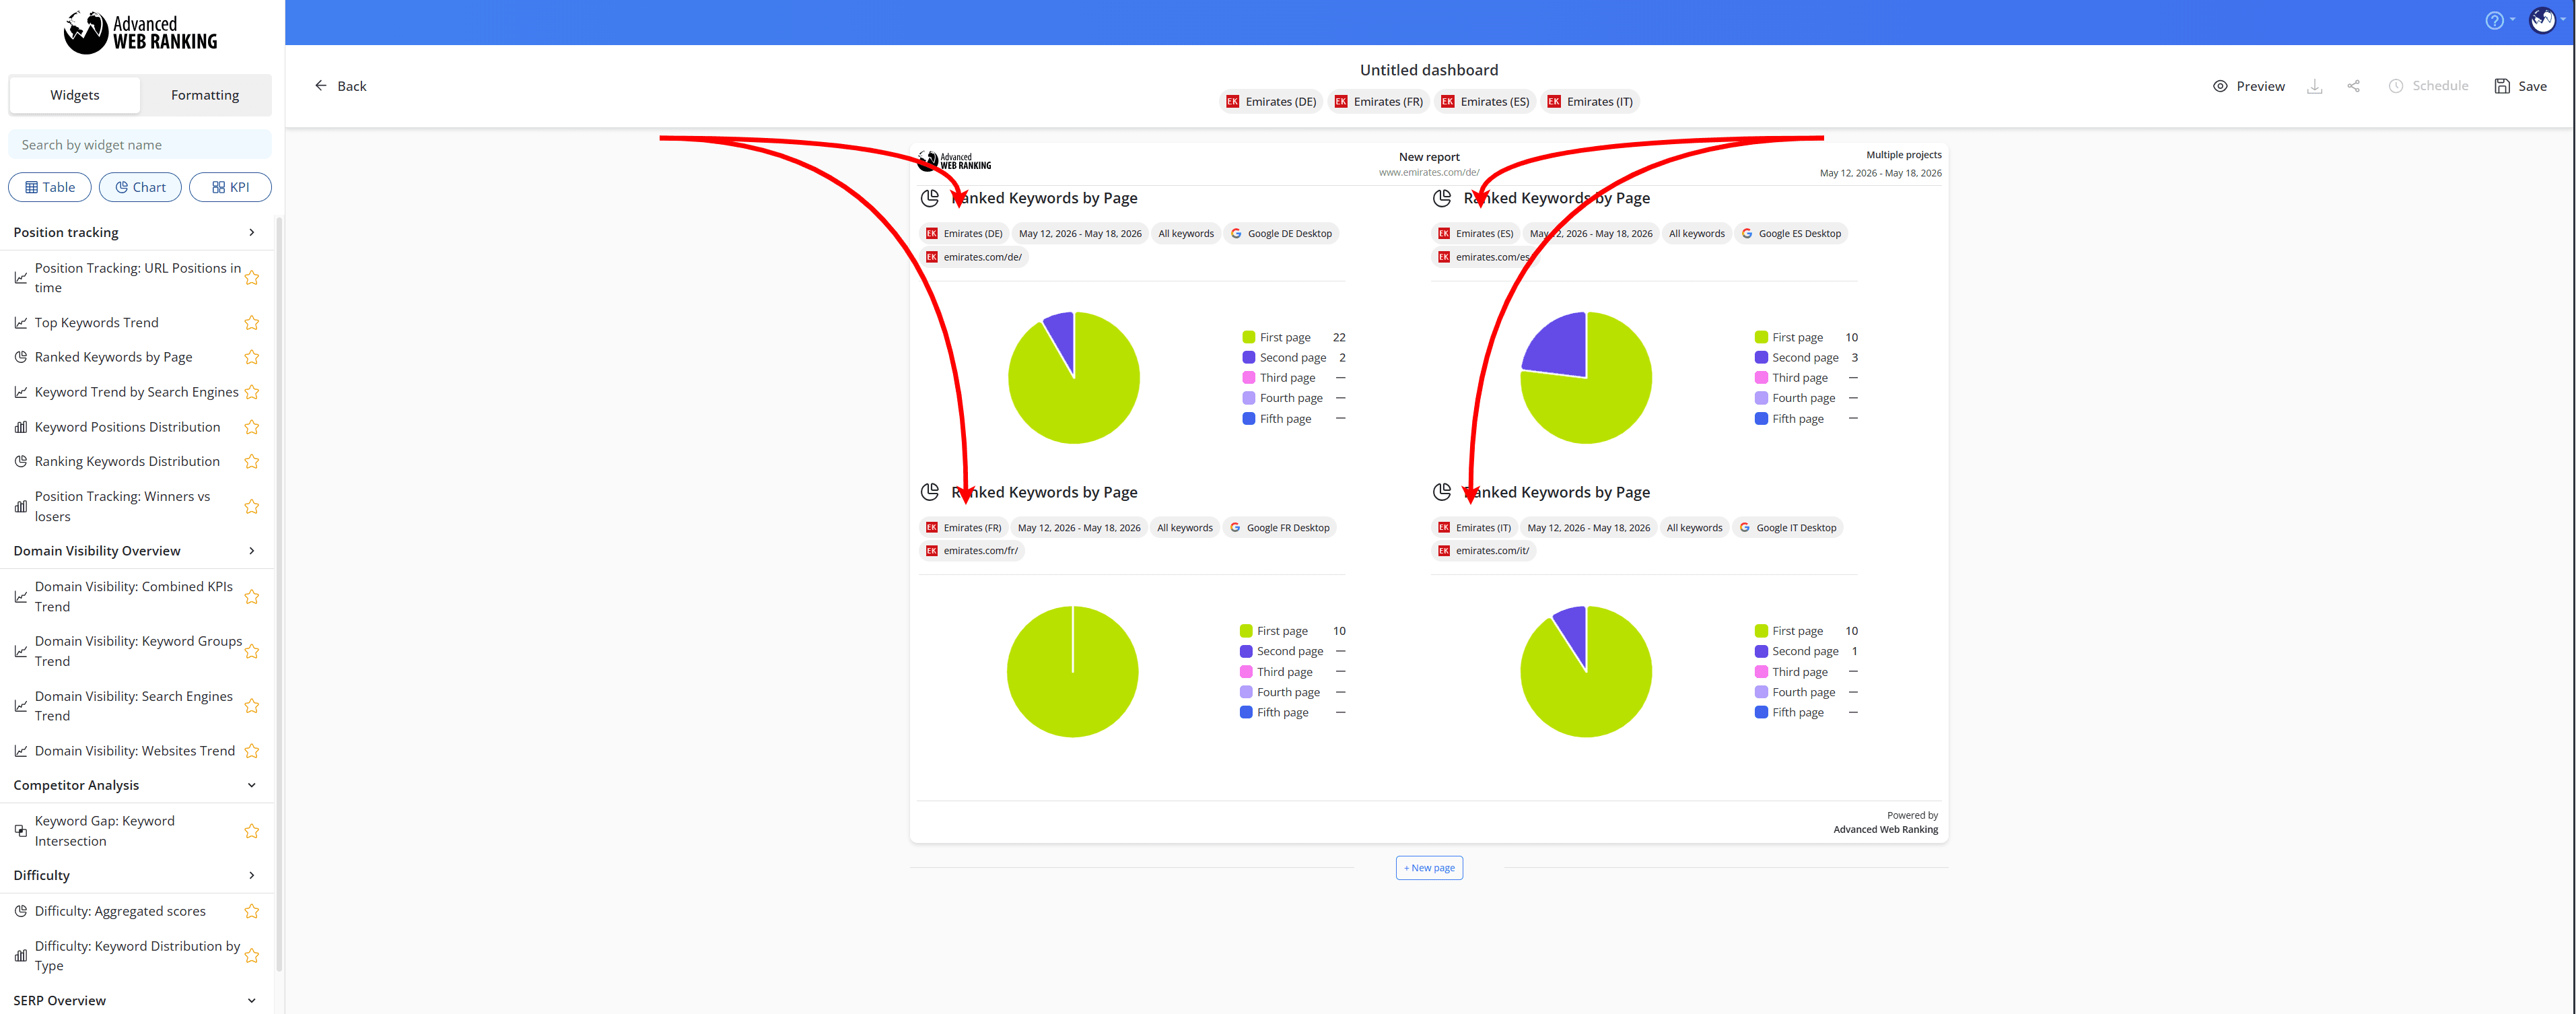2576x1014 pixels.
Task: Toggle favorite star for Keyword Trend by Search Engines
Action: [252, 392]
